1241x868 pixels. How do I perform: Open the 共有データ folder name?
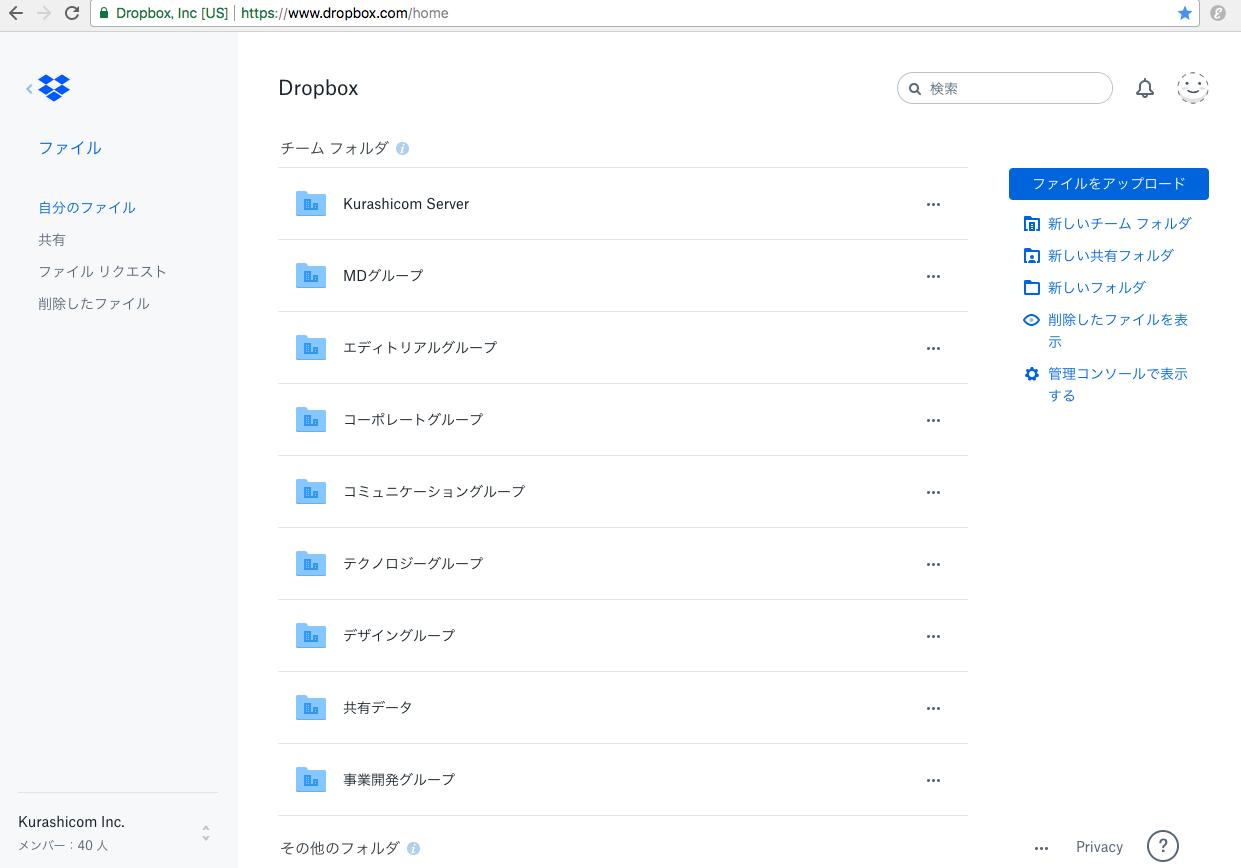pos(378,708)
